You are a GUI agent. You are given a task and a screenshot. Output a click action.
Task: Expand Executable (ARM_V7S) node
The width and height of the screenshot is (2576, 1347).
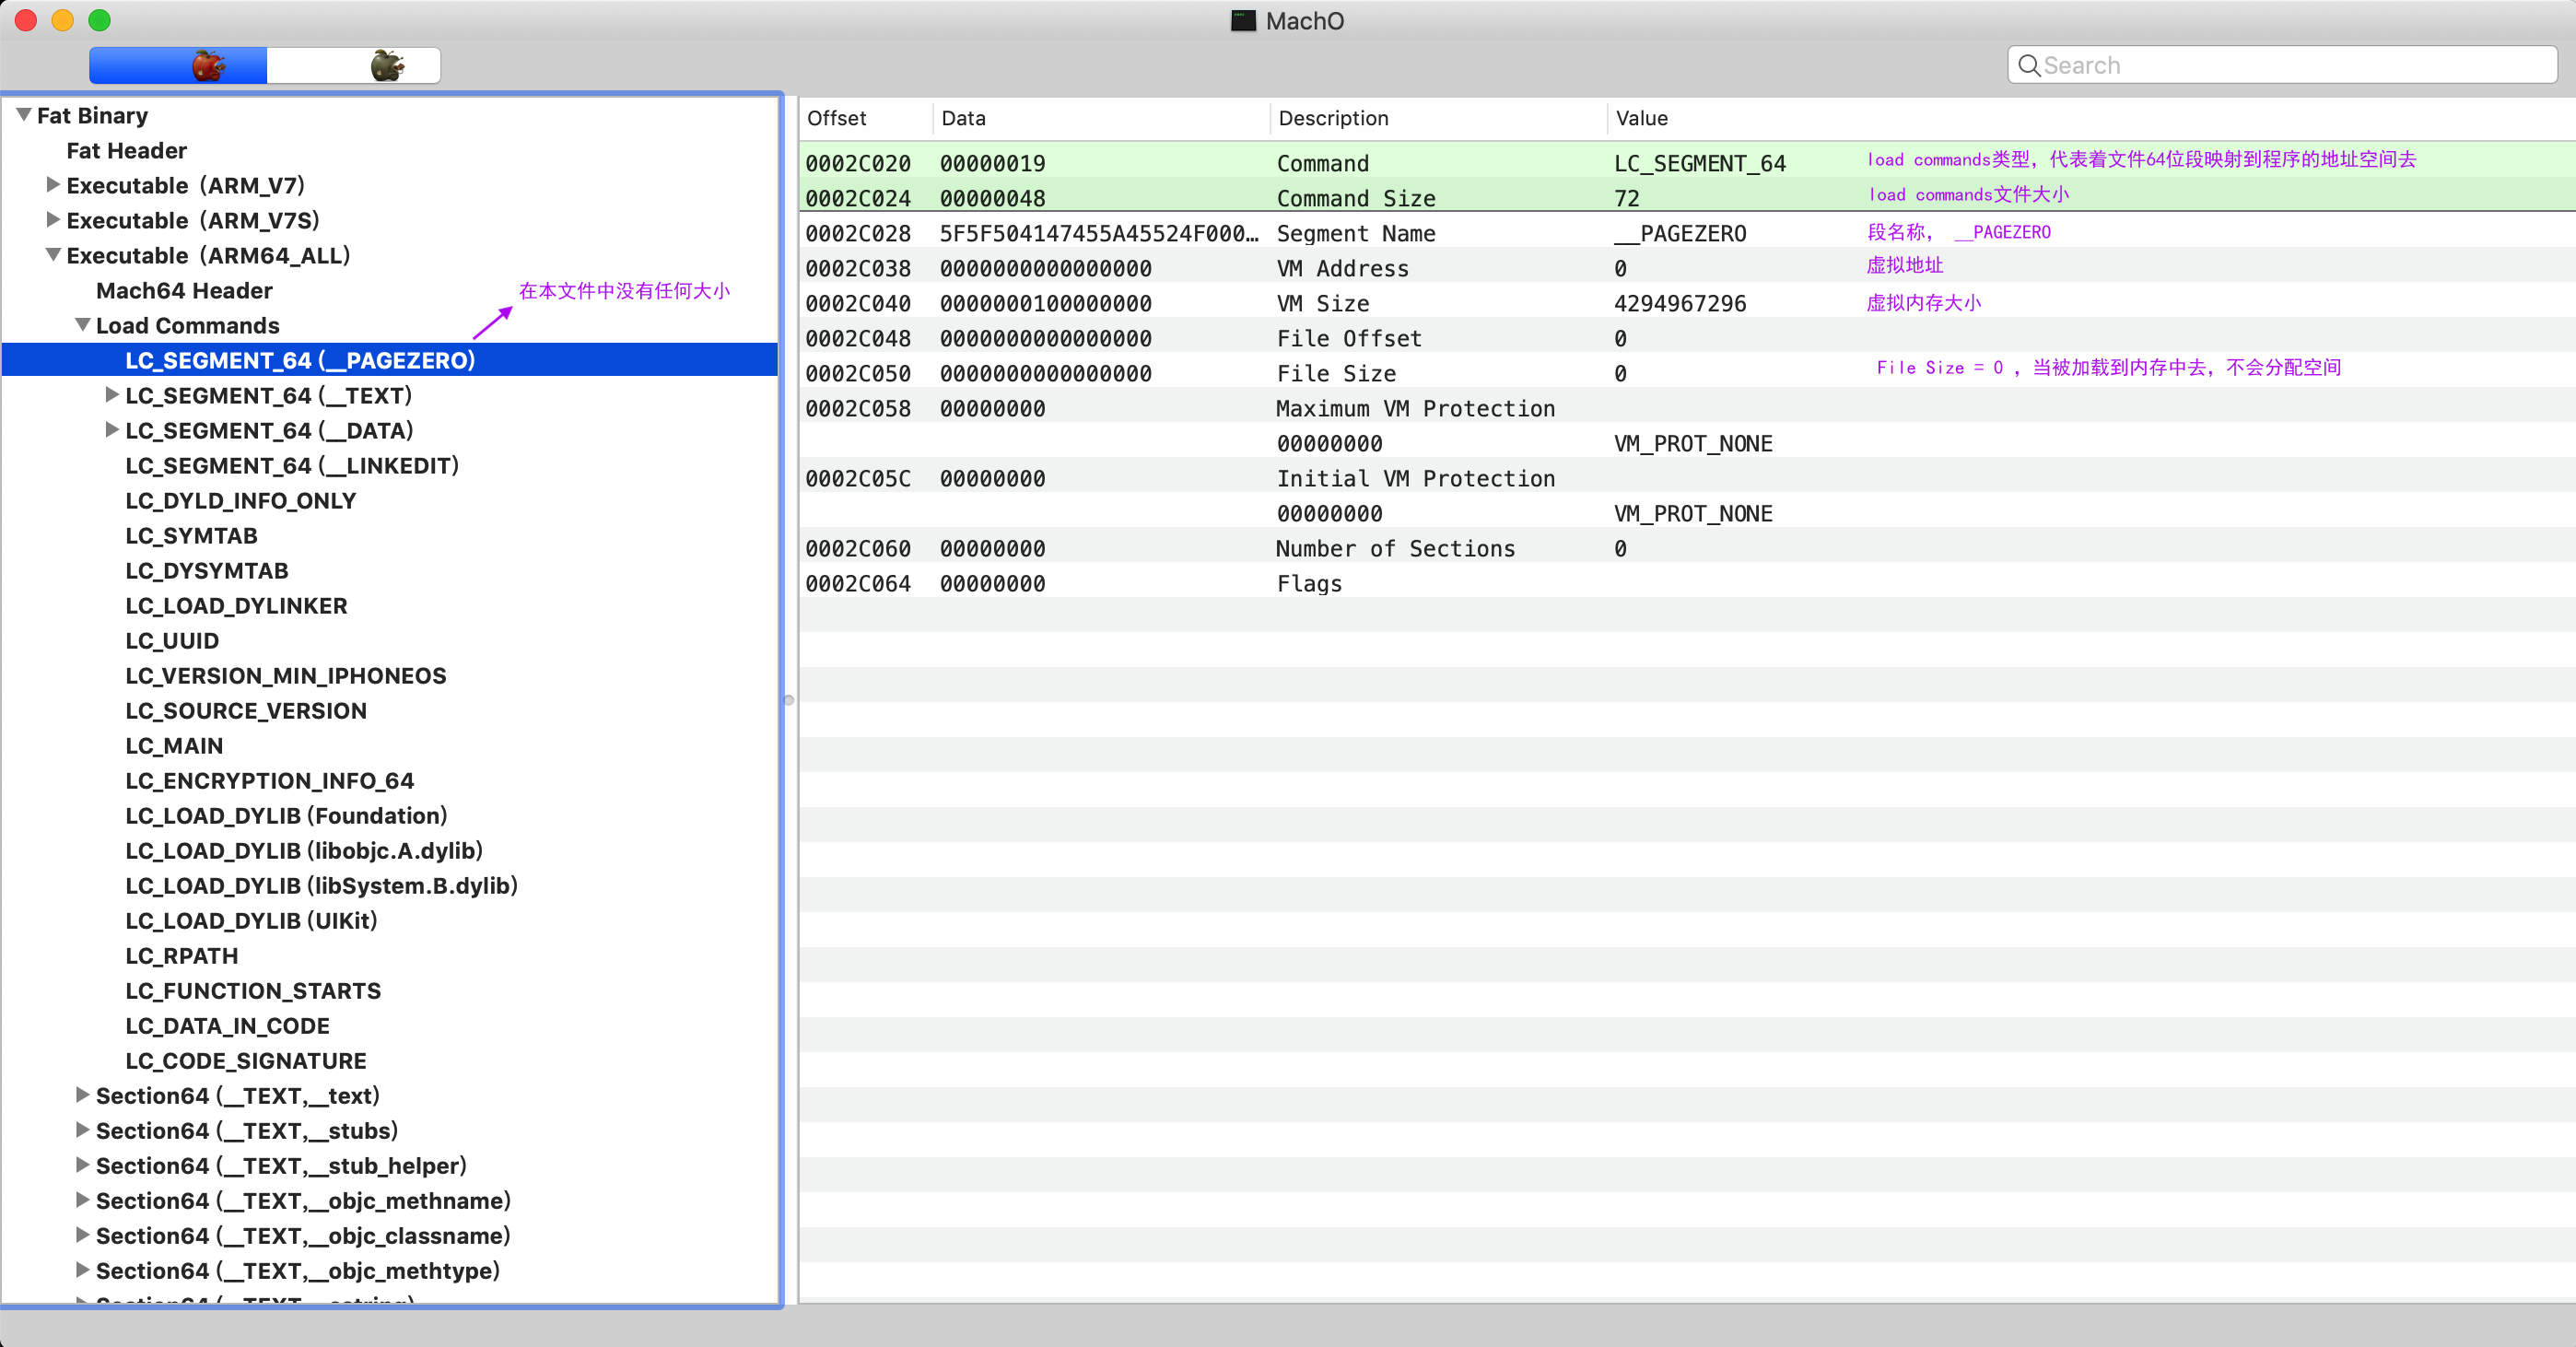point(53,220)
